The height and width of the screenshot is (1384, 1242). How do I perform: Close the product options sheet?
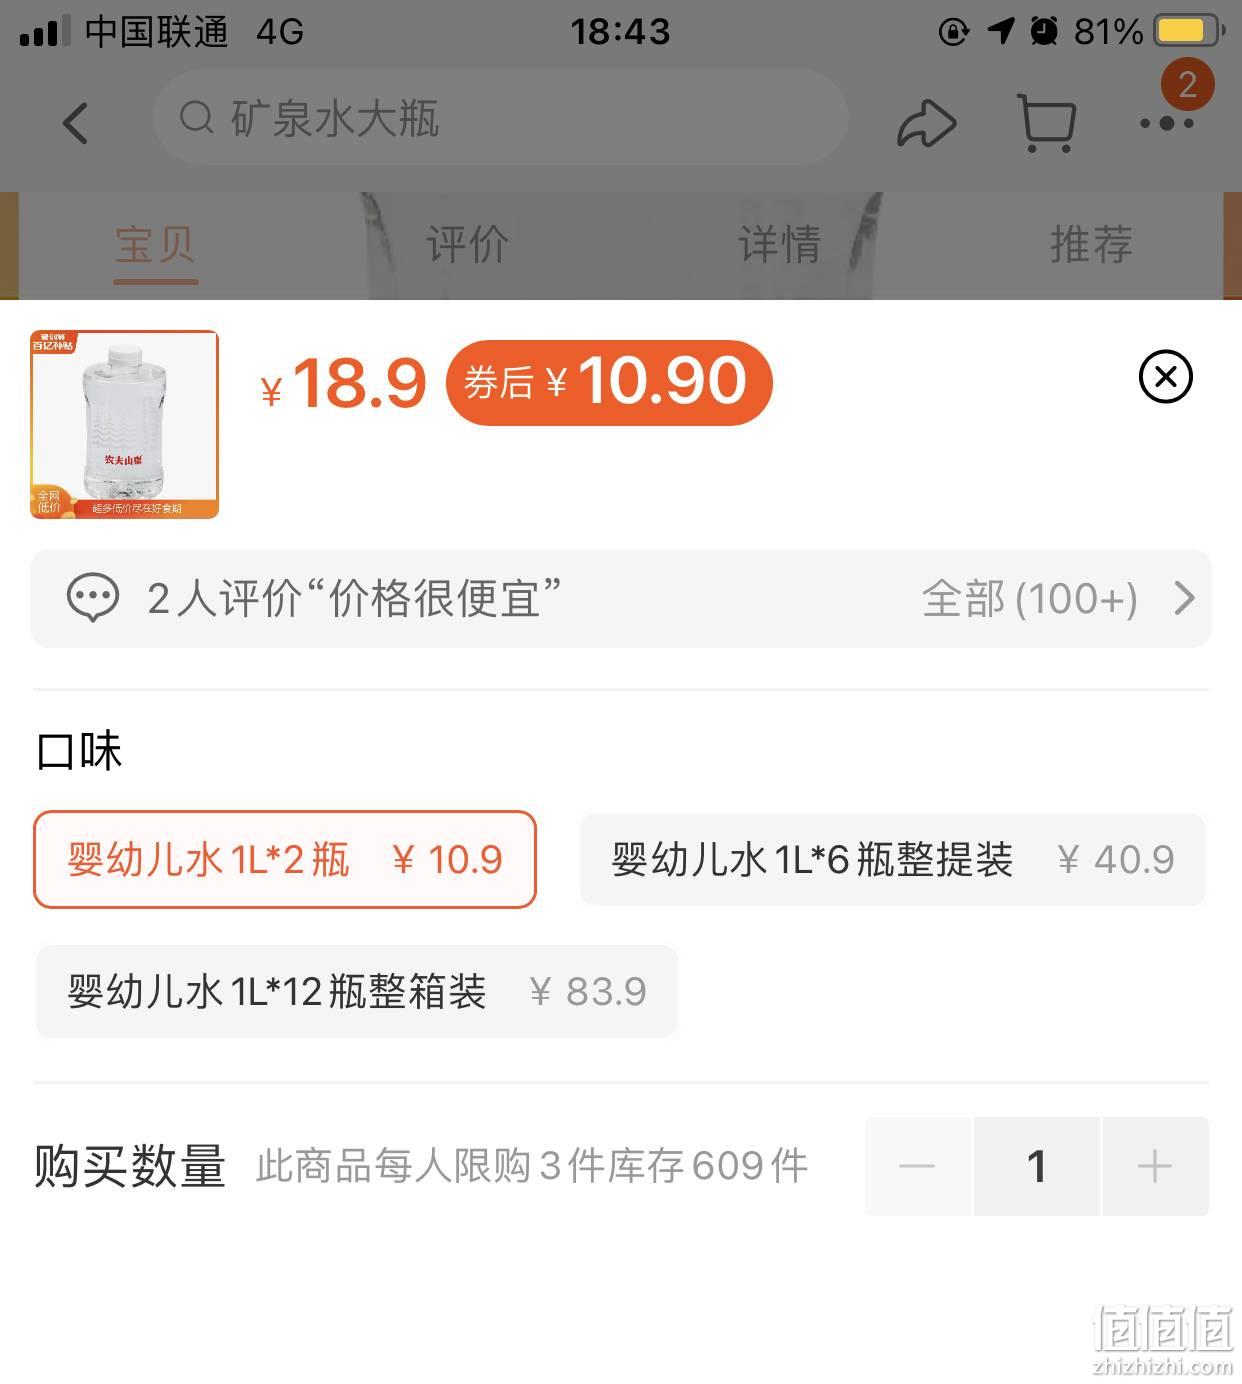click(1166, 377)
